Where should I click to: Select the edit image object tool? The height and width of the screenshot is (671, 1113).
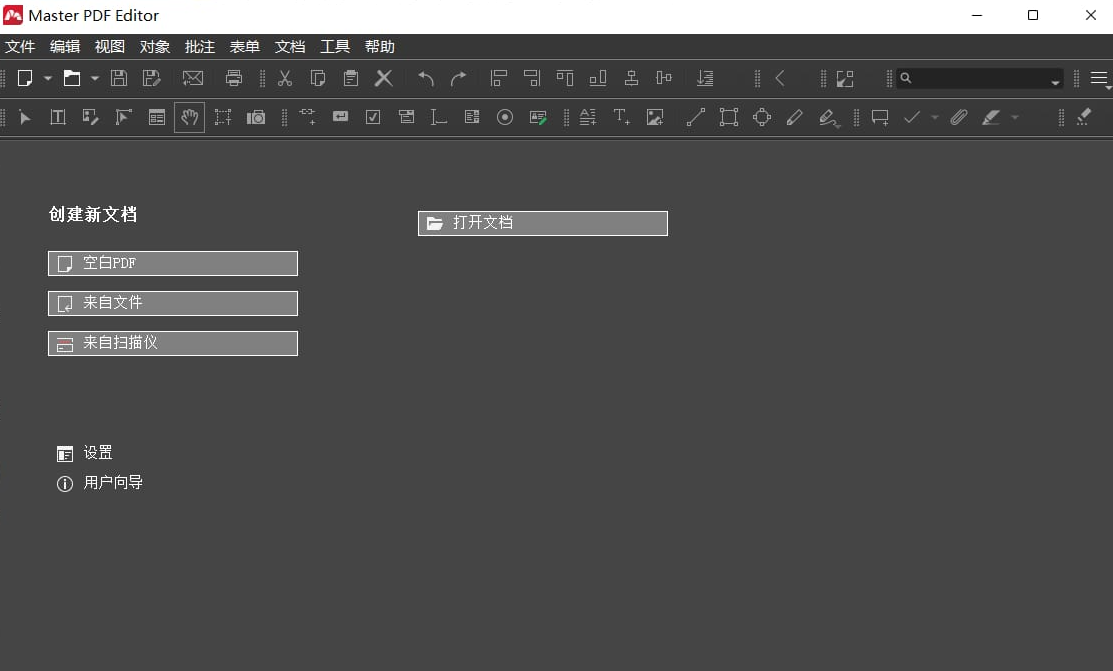[x=91, y=117]
